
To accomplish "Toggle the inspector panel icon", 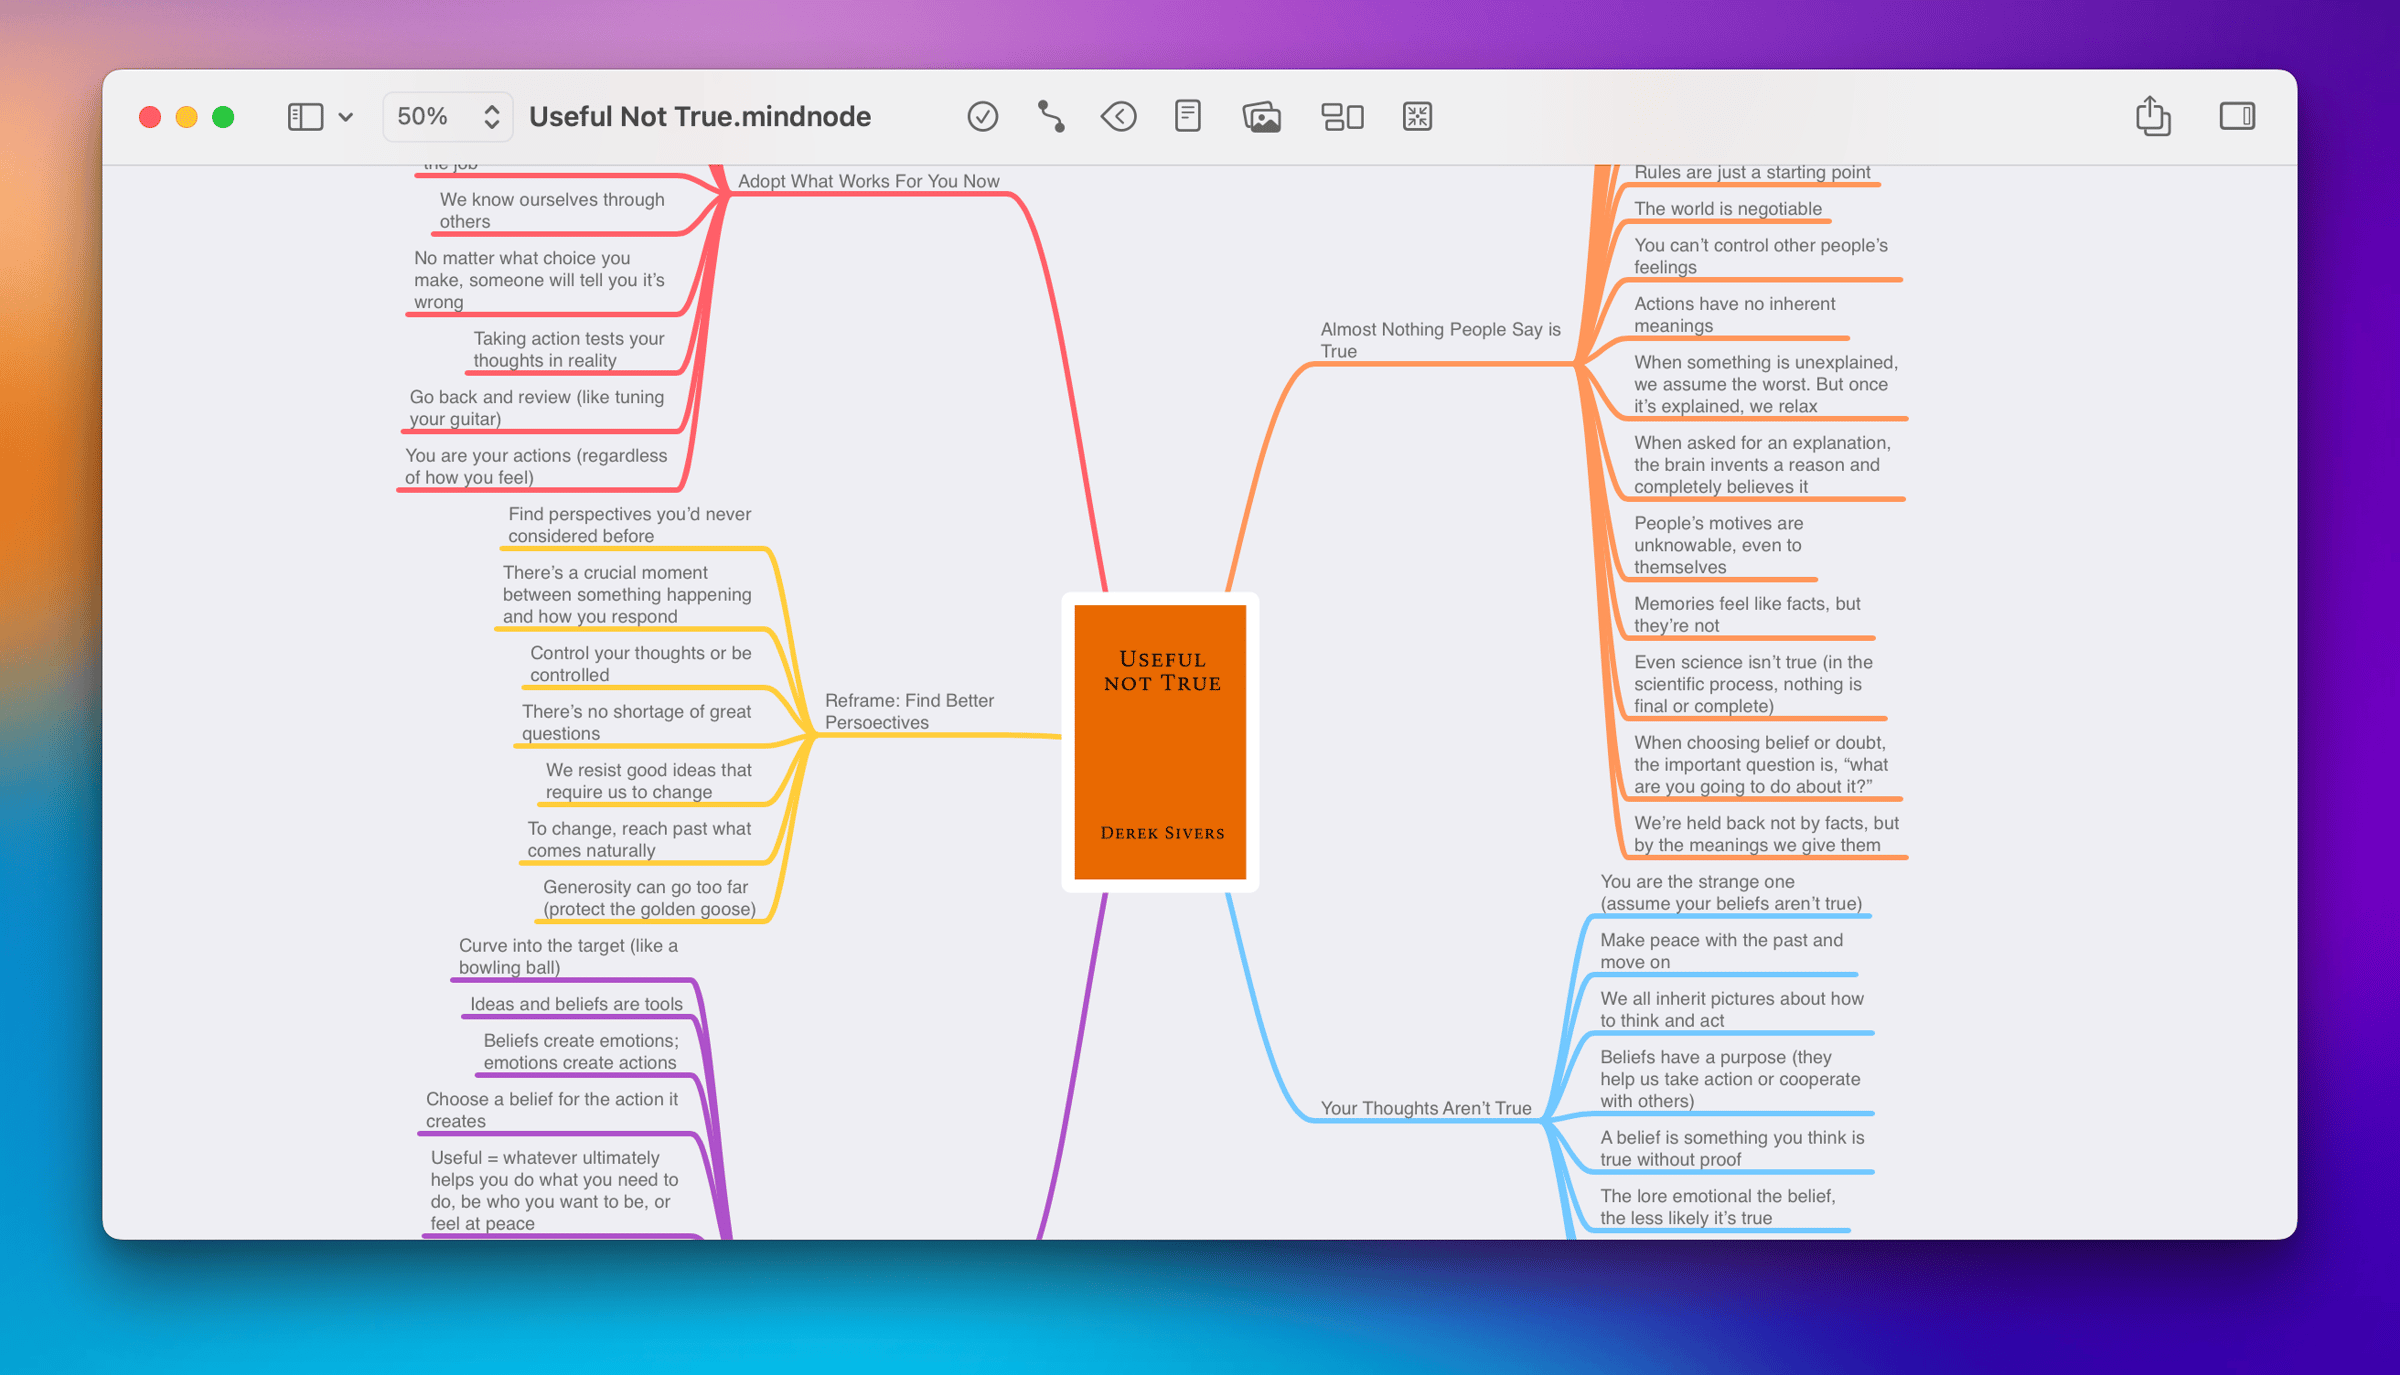I will (x=2237, y=116).
